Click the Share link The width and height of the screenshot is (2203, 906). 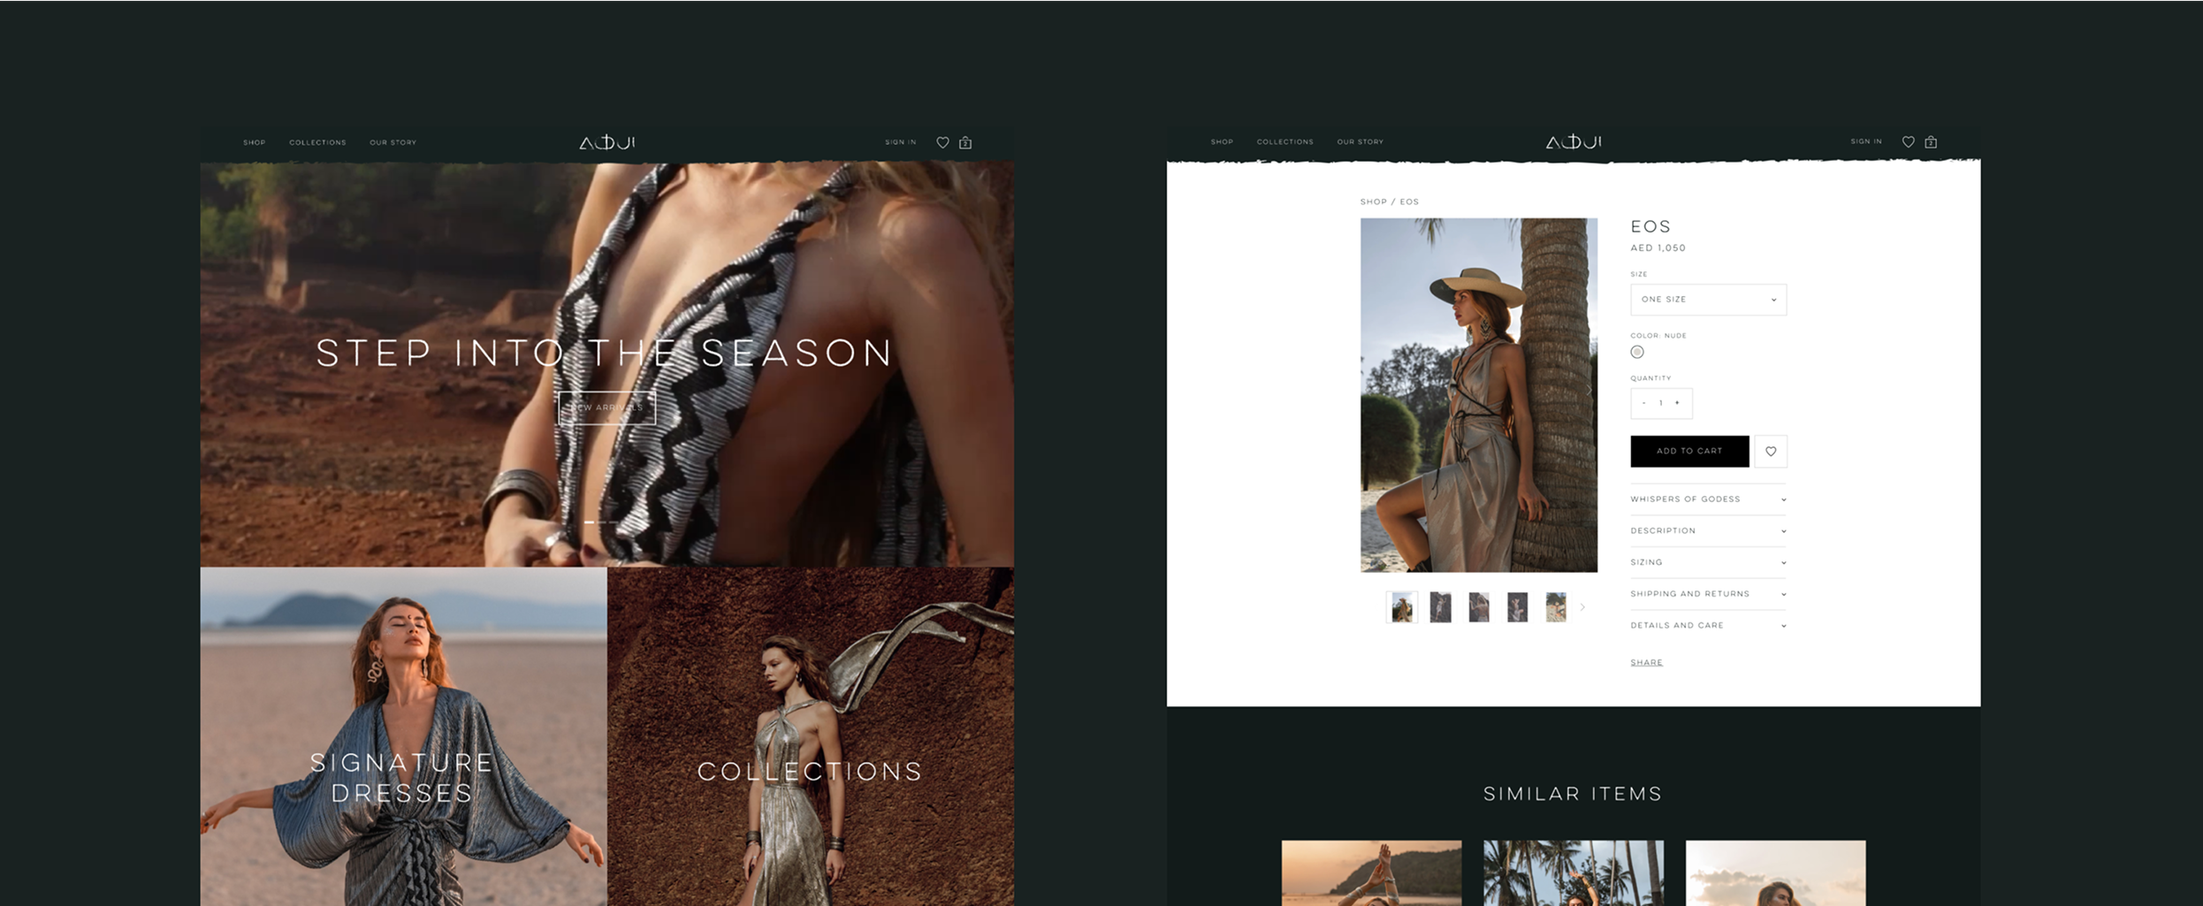click(1647, 662)
